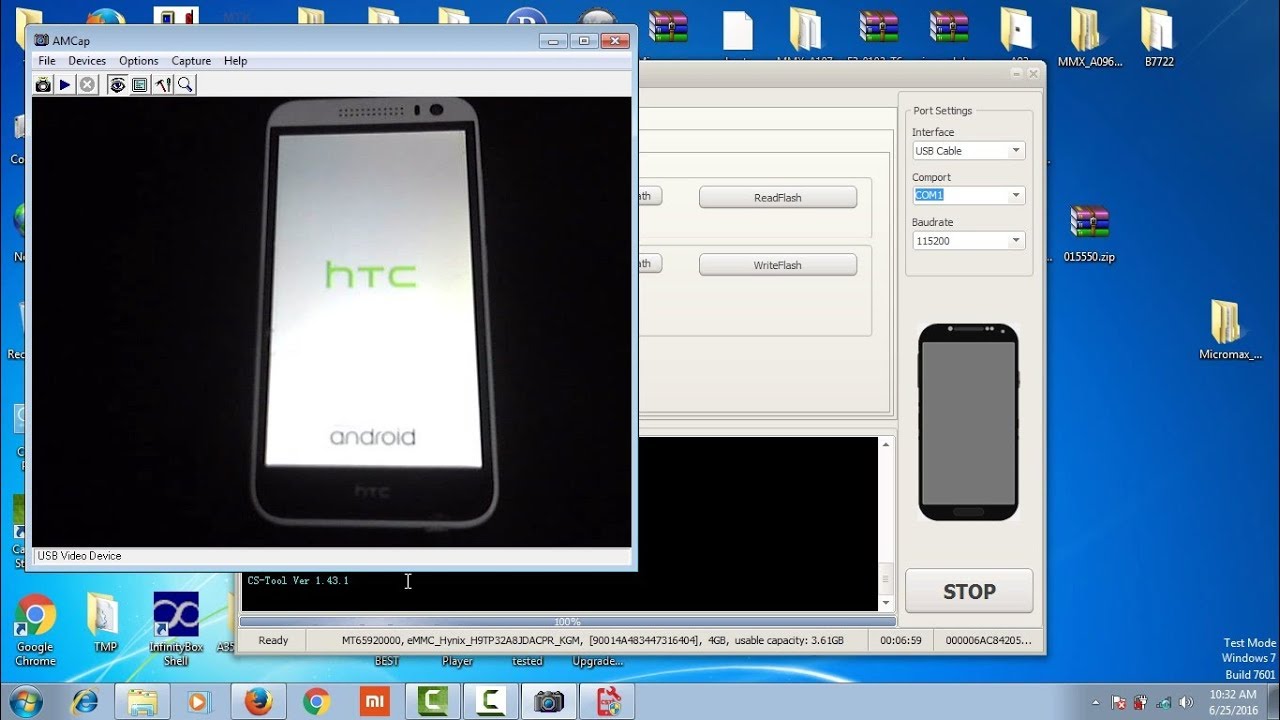Viewport: 1280px width, 720px height.
Task: Open the Help menu in AMCap
Action: coord(235,61)
